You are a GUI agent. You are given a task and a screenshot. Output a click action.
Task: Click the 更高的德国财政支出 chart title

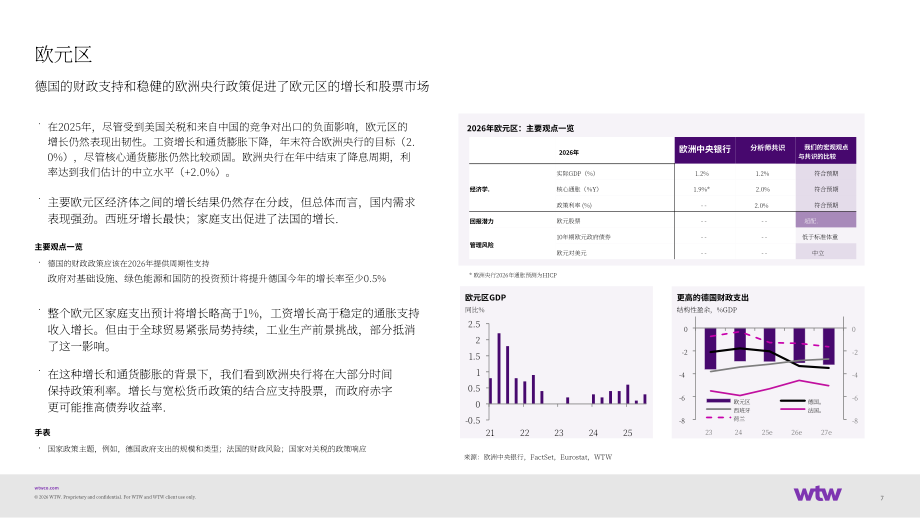[712, 297]
